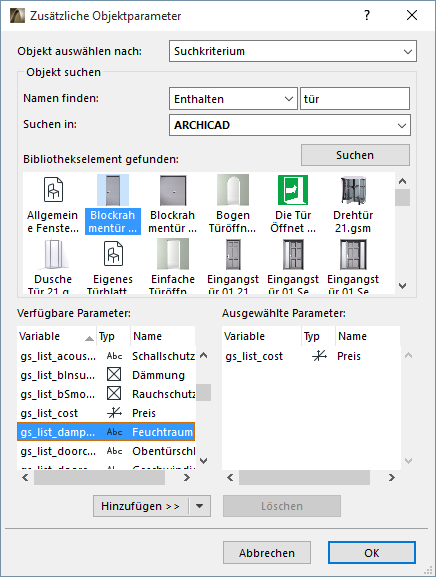Click the boolean type icon of Dämmung row
The height and width of the screenshot is (577, 436).
coord(114,375)
